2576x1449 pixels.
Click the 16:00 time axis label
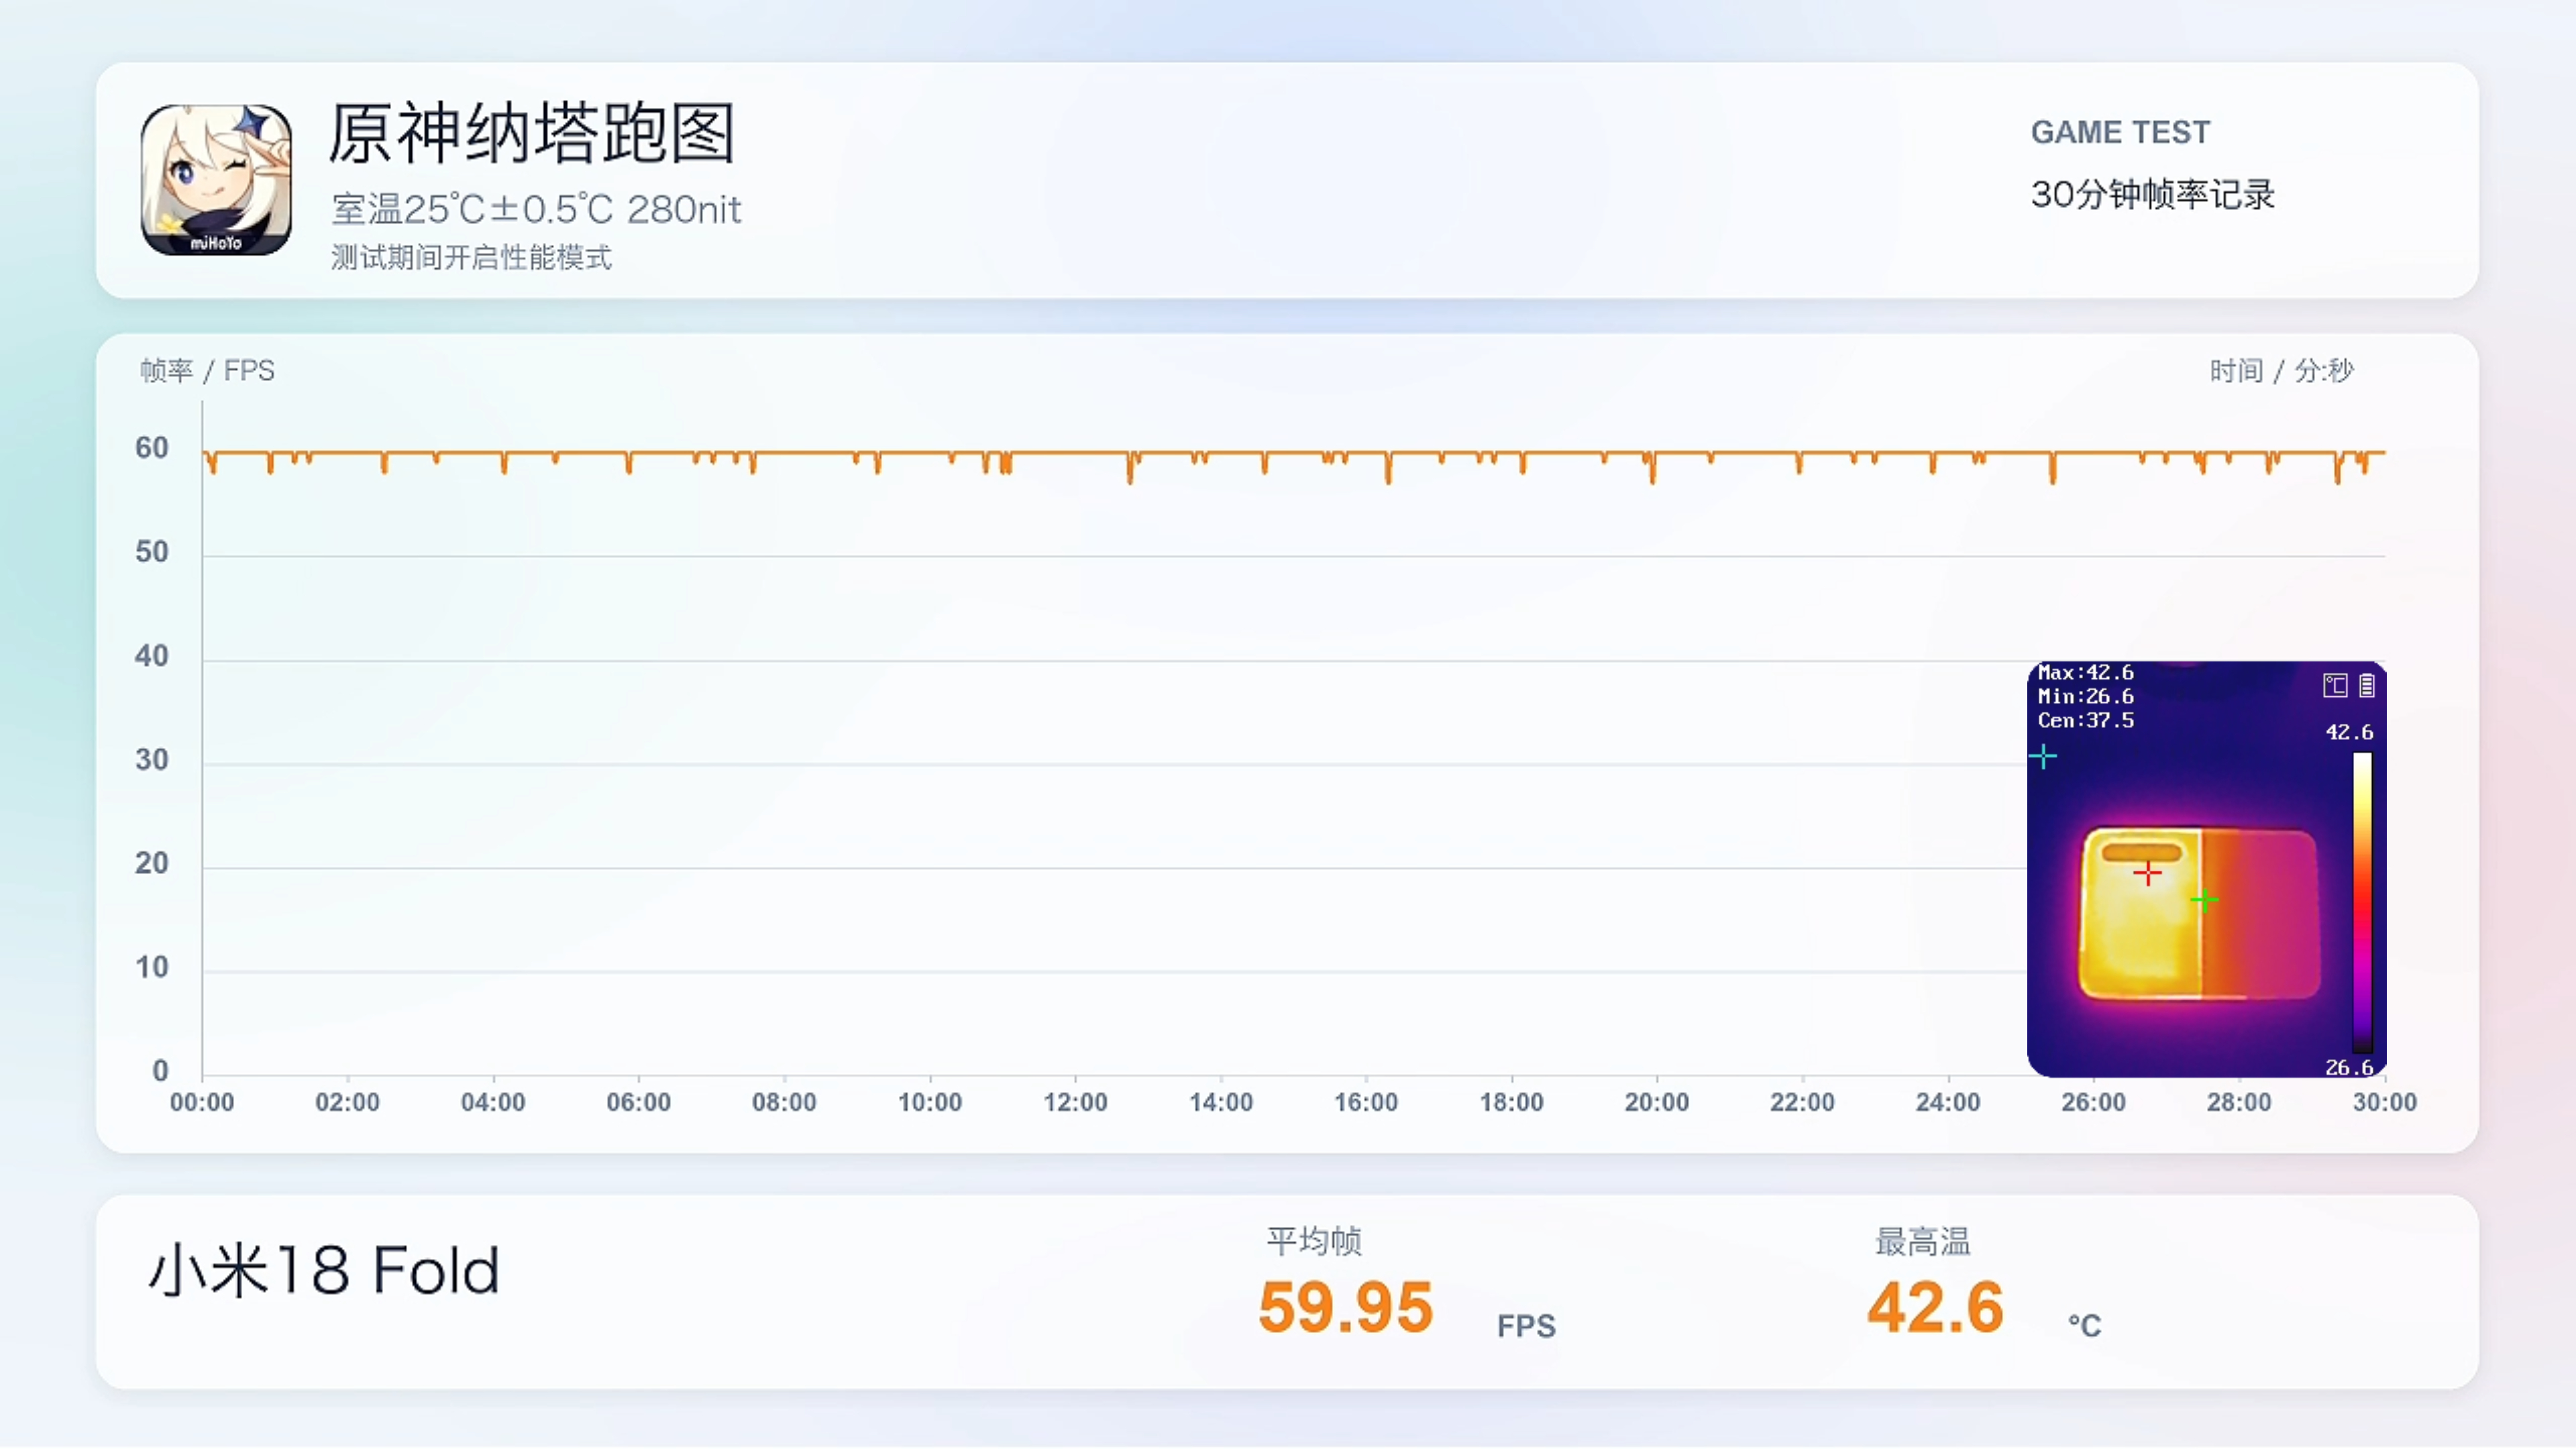coord(1366,1102)
